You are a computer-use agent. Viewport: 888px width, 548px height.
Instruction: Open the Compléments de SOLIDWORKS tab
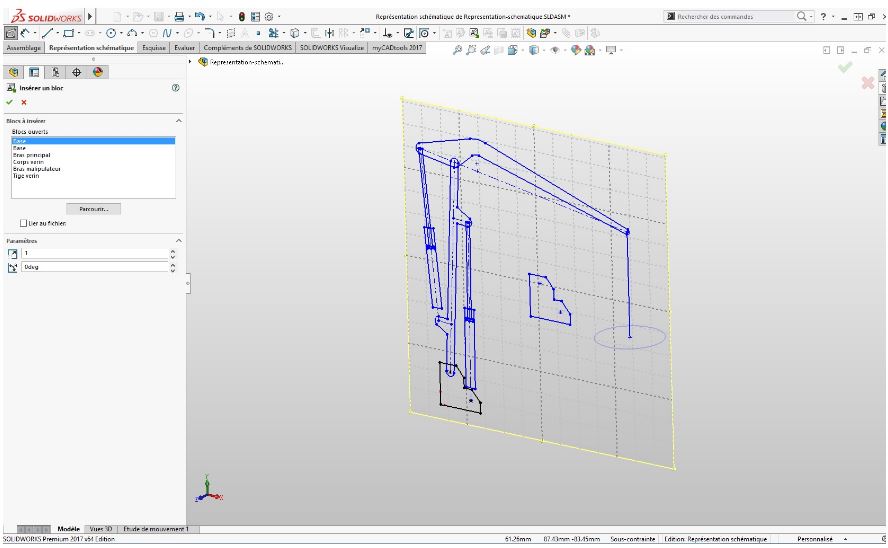coord(247,48)
